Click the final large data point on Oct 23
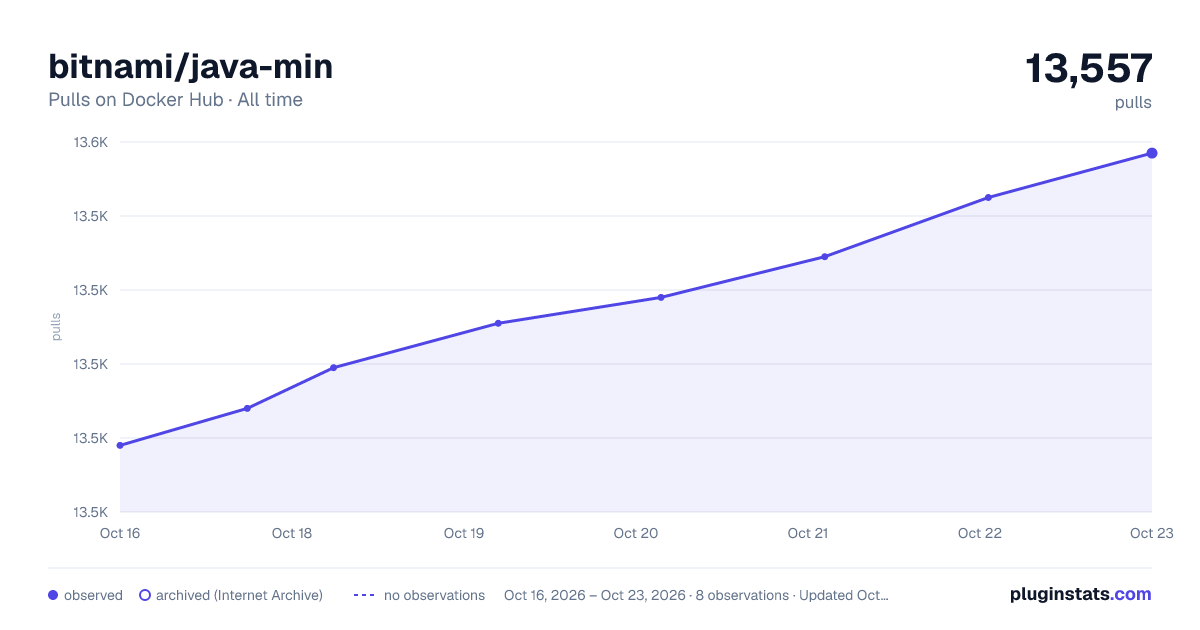The image size is (1200, 630). tap(1152, 153)
